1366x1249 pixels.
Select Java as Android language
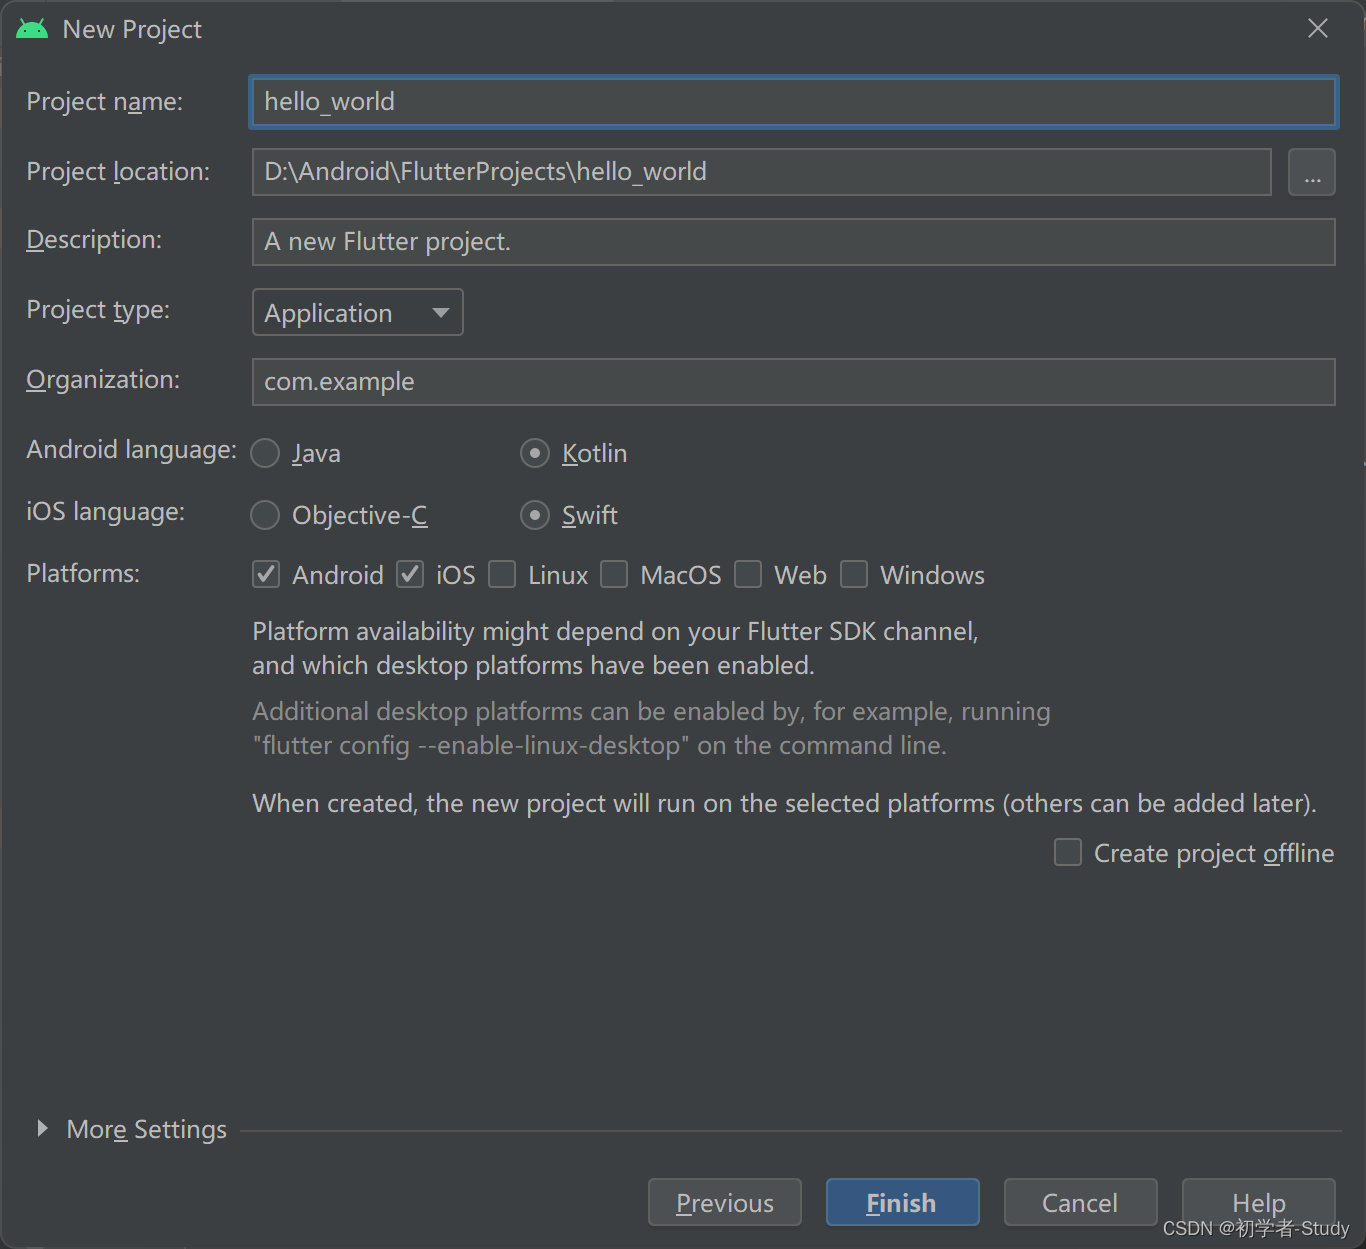(x=265, y=453)
